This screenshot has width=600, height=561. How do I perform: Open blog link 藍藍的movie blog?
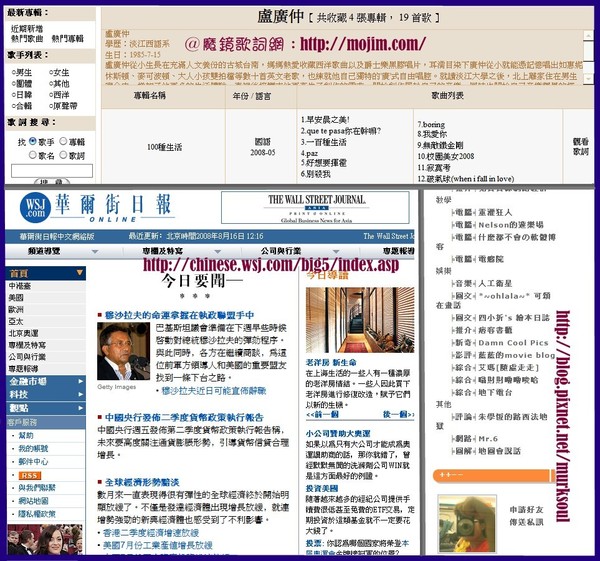(x=517, y=356)
